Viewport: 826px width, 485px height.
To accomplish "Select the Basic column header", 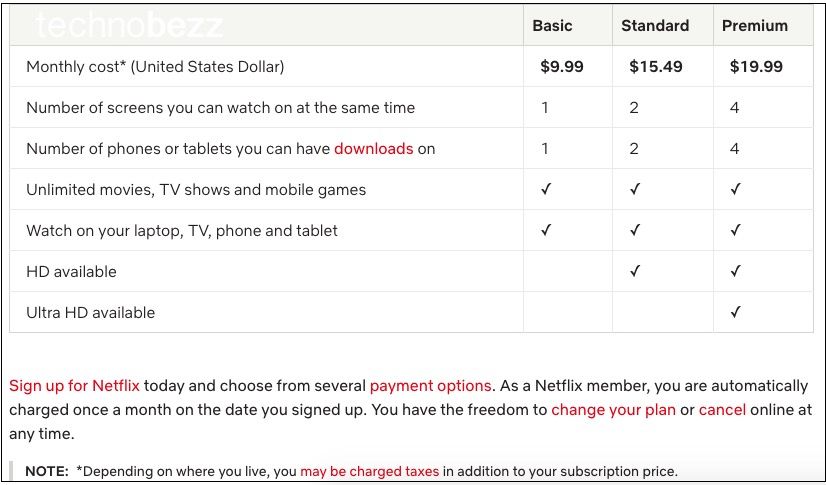I will click(x=552, y=25).
